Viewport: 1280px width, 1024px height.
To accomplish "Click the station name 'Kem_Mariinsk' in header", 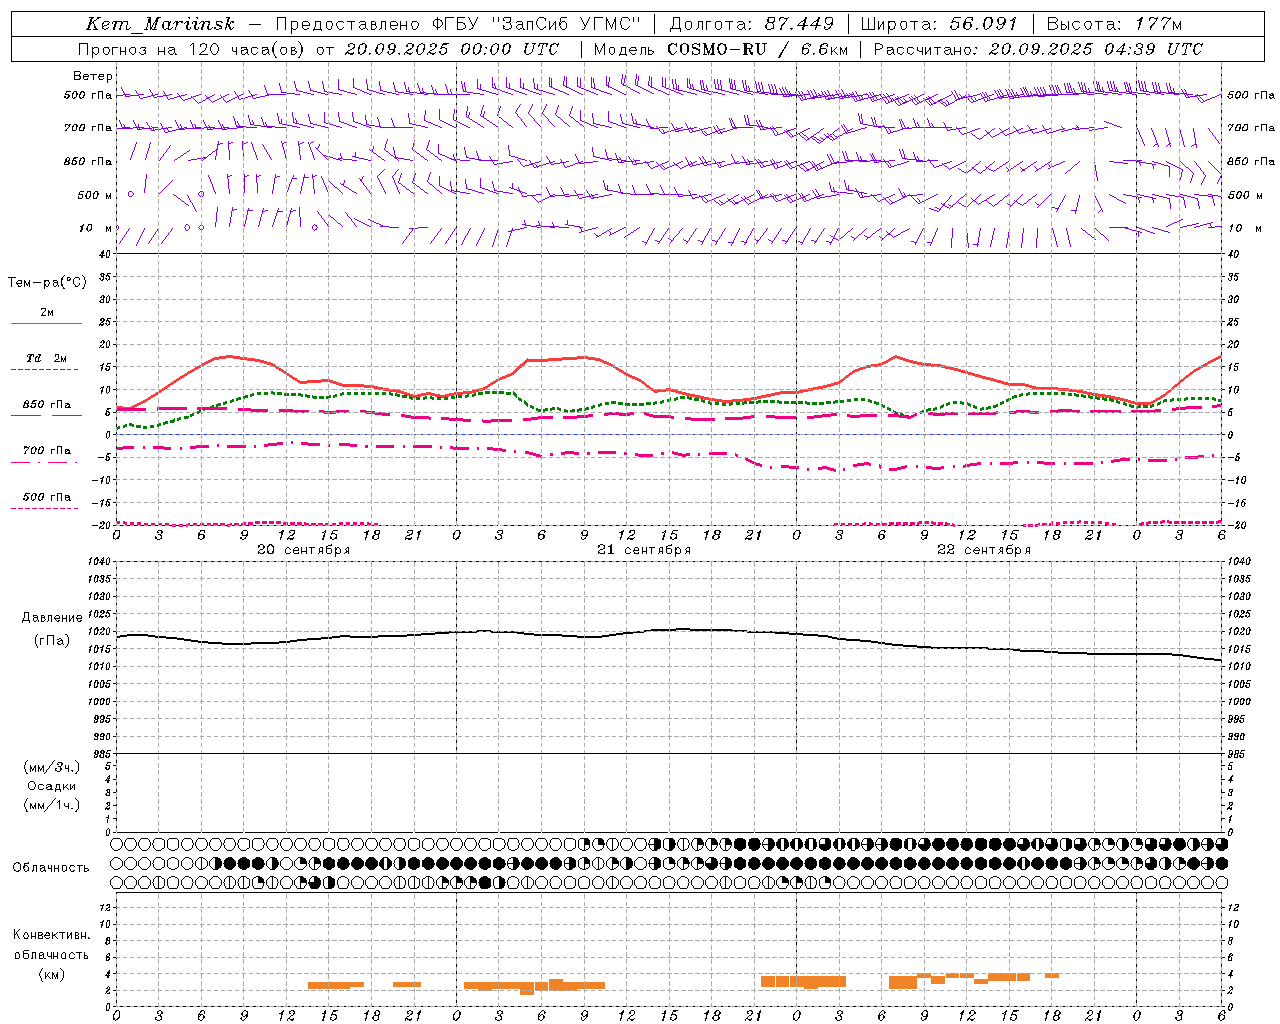I will pyautogui.click(x=160, y=25).
